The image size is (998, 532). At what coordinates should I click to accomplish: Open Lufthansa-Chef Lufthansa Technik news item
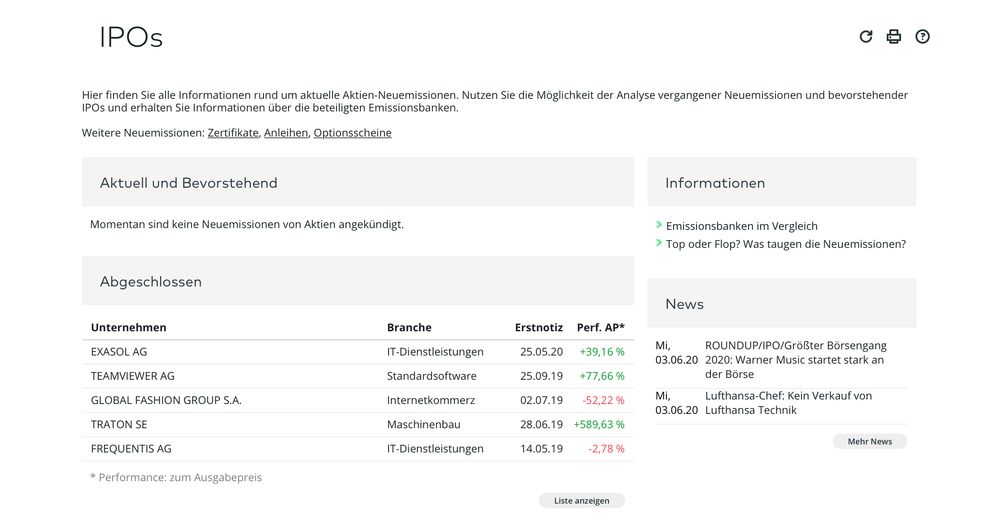788,402
